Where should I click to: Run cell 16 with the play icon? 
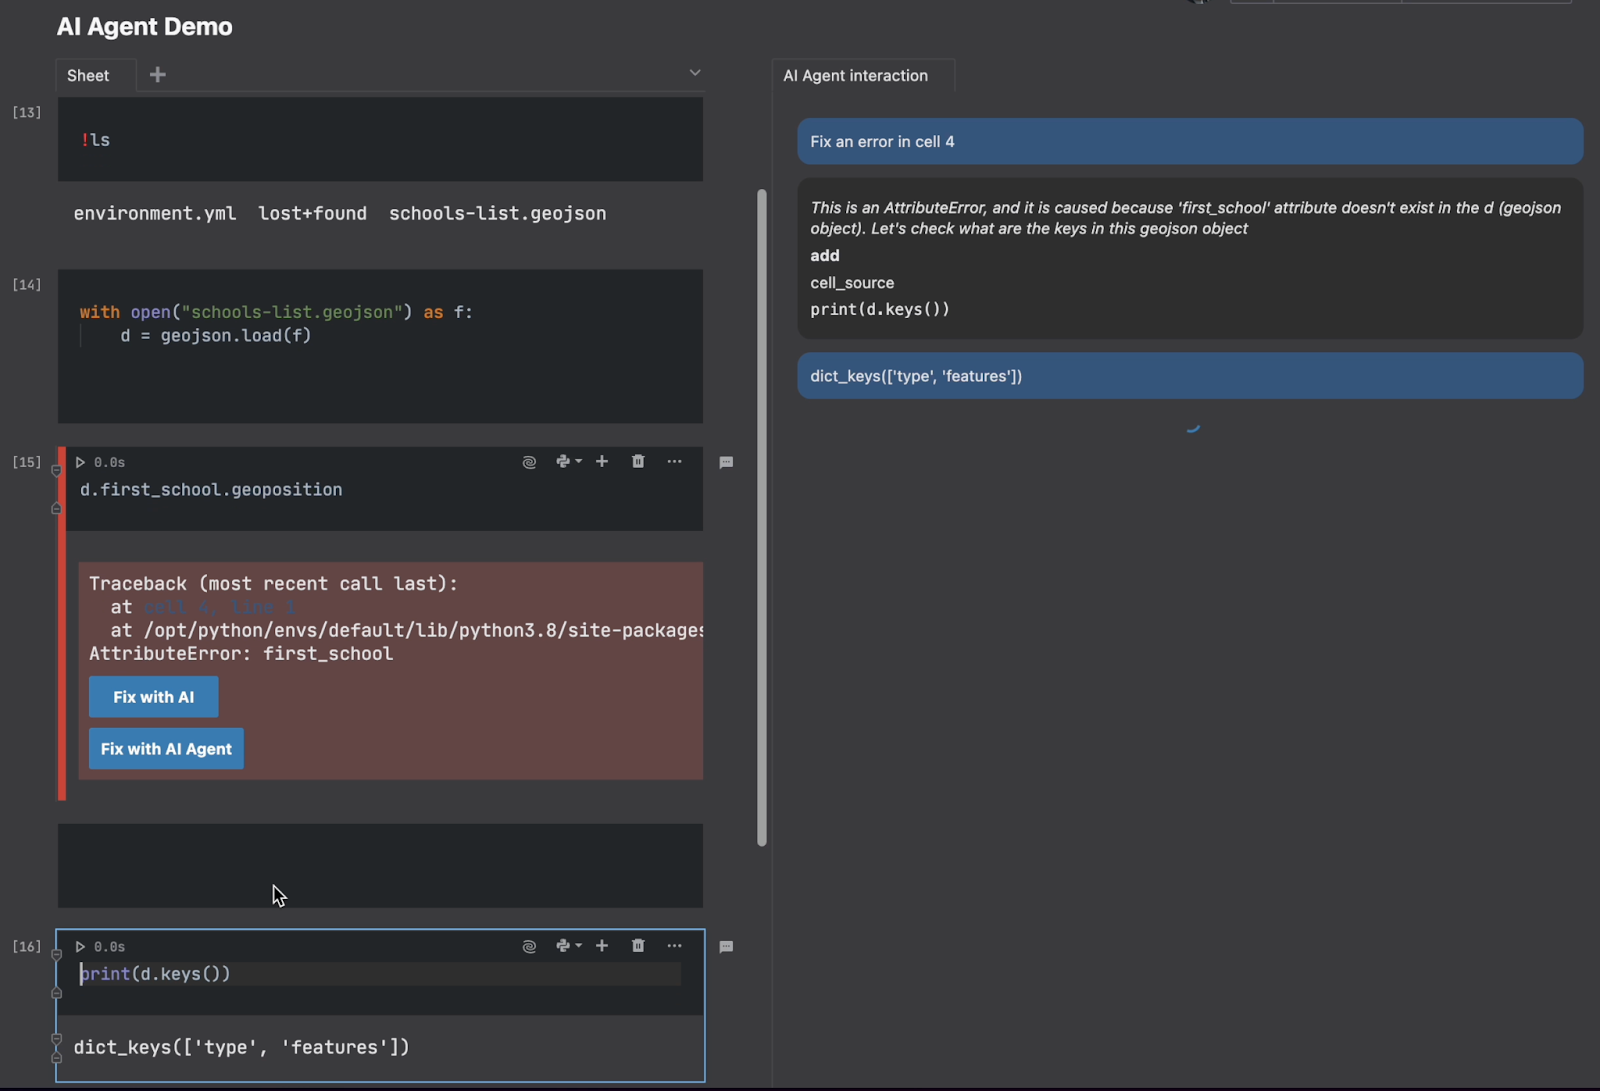80,946
